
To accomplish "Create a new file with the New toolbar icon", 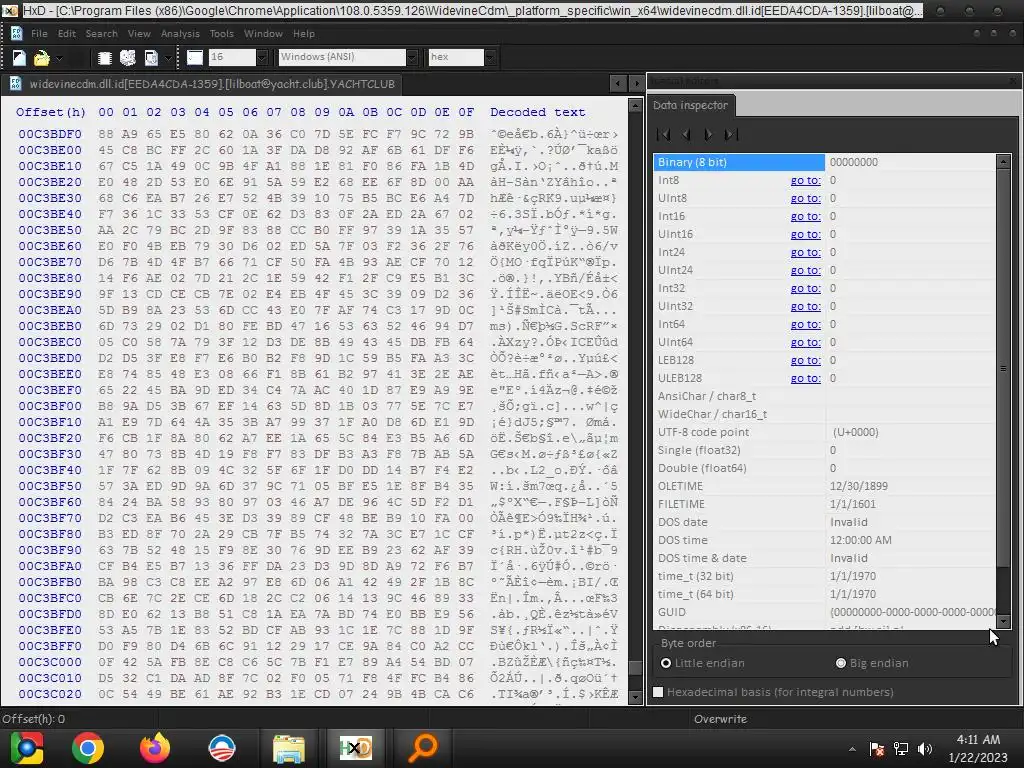I will coord(19,58).
